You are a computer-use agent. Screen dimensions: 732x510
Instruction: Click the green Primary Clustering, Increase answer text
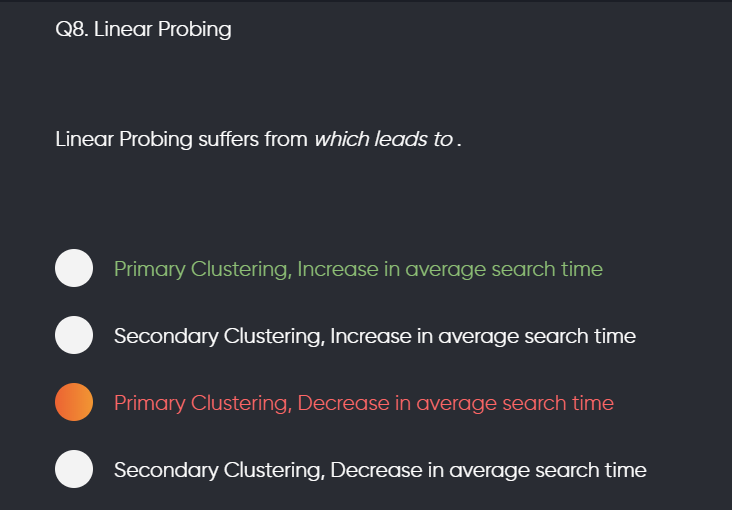click(358, 269)
